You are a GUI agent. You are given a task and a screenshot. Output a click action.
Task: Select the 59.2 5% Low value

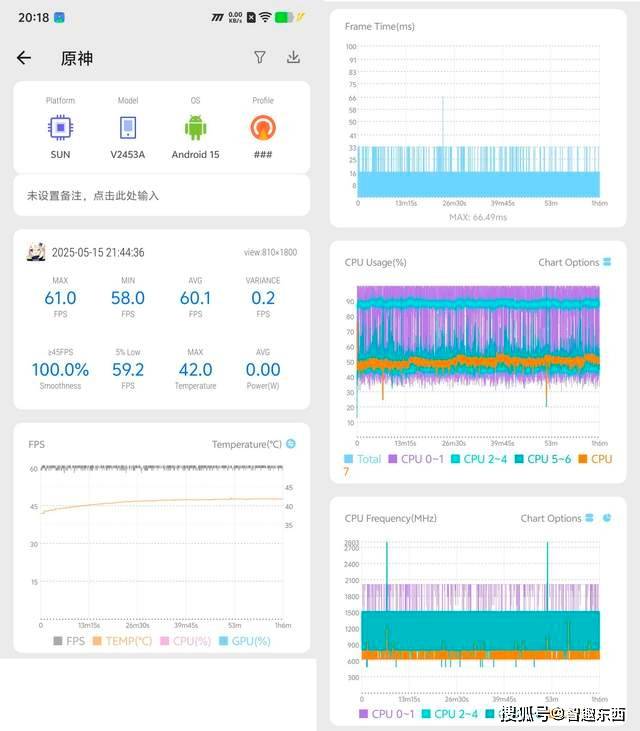pos(128,370)
